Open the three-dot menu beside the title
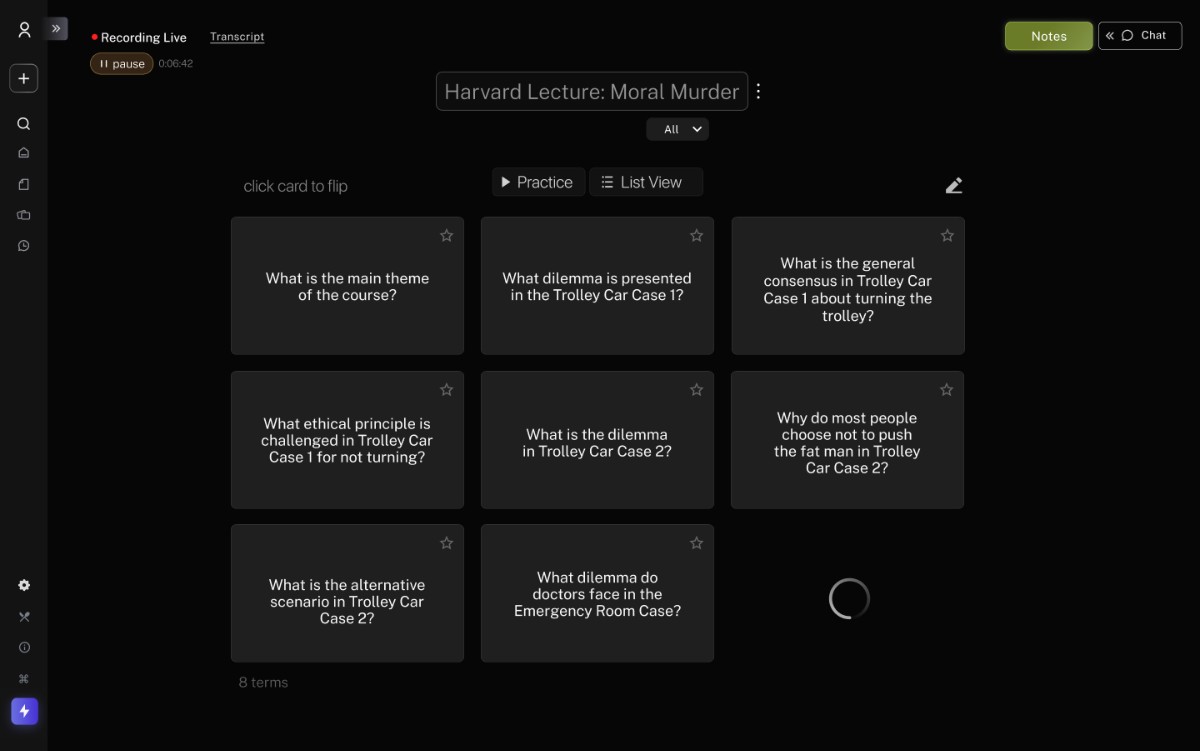Image resolution: width=1200 pixels, height=751 pixels. pyautogui.click(x=758, y=91)
